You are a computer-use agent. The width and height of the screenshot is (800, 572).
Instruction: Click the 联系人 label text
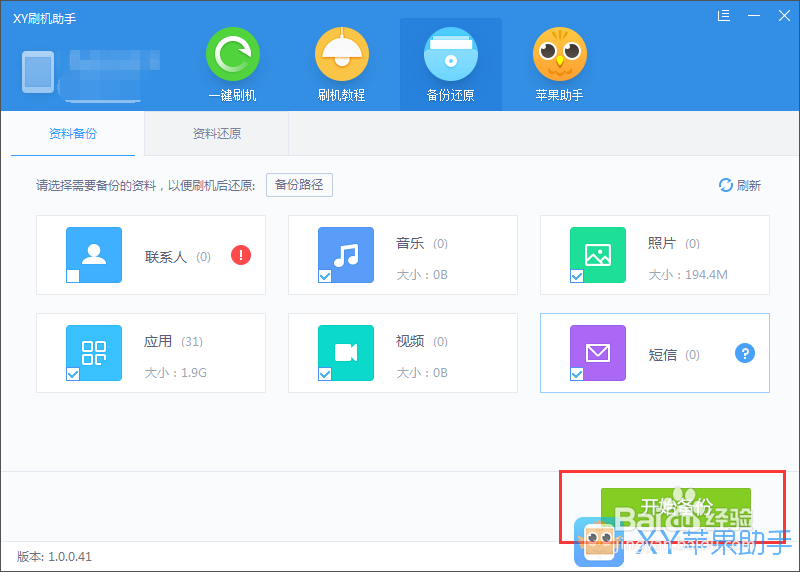pyautogui.click(x=166, y=257)
